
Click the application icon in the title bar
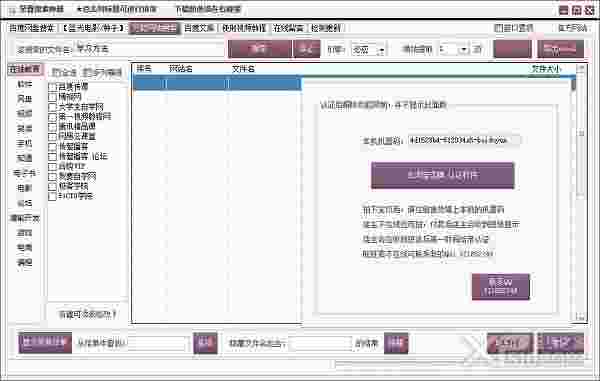coord(12,10)
